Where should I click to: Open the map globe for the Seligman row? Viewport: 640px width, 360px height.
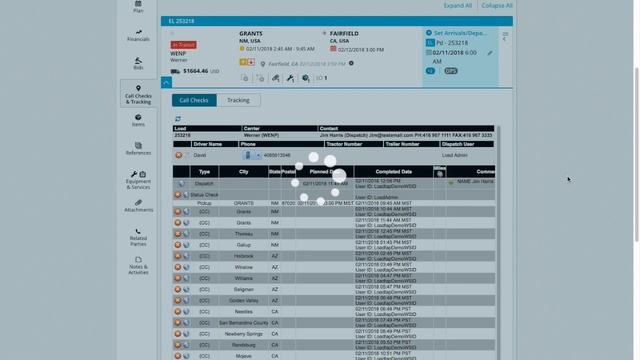186,289
